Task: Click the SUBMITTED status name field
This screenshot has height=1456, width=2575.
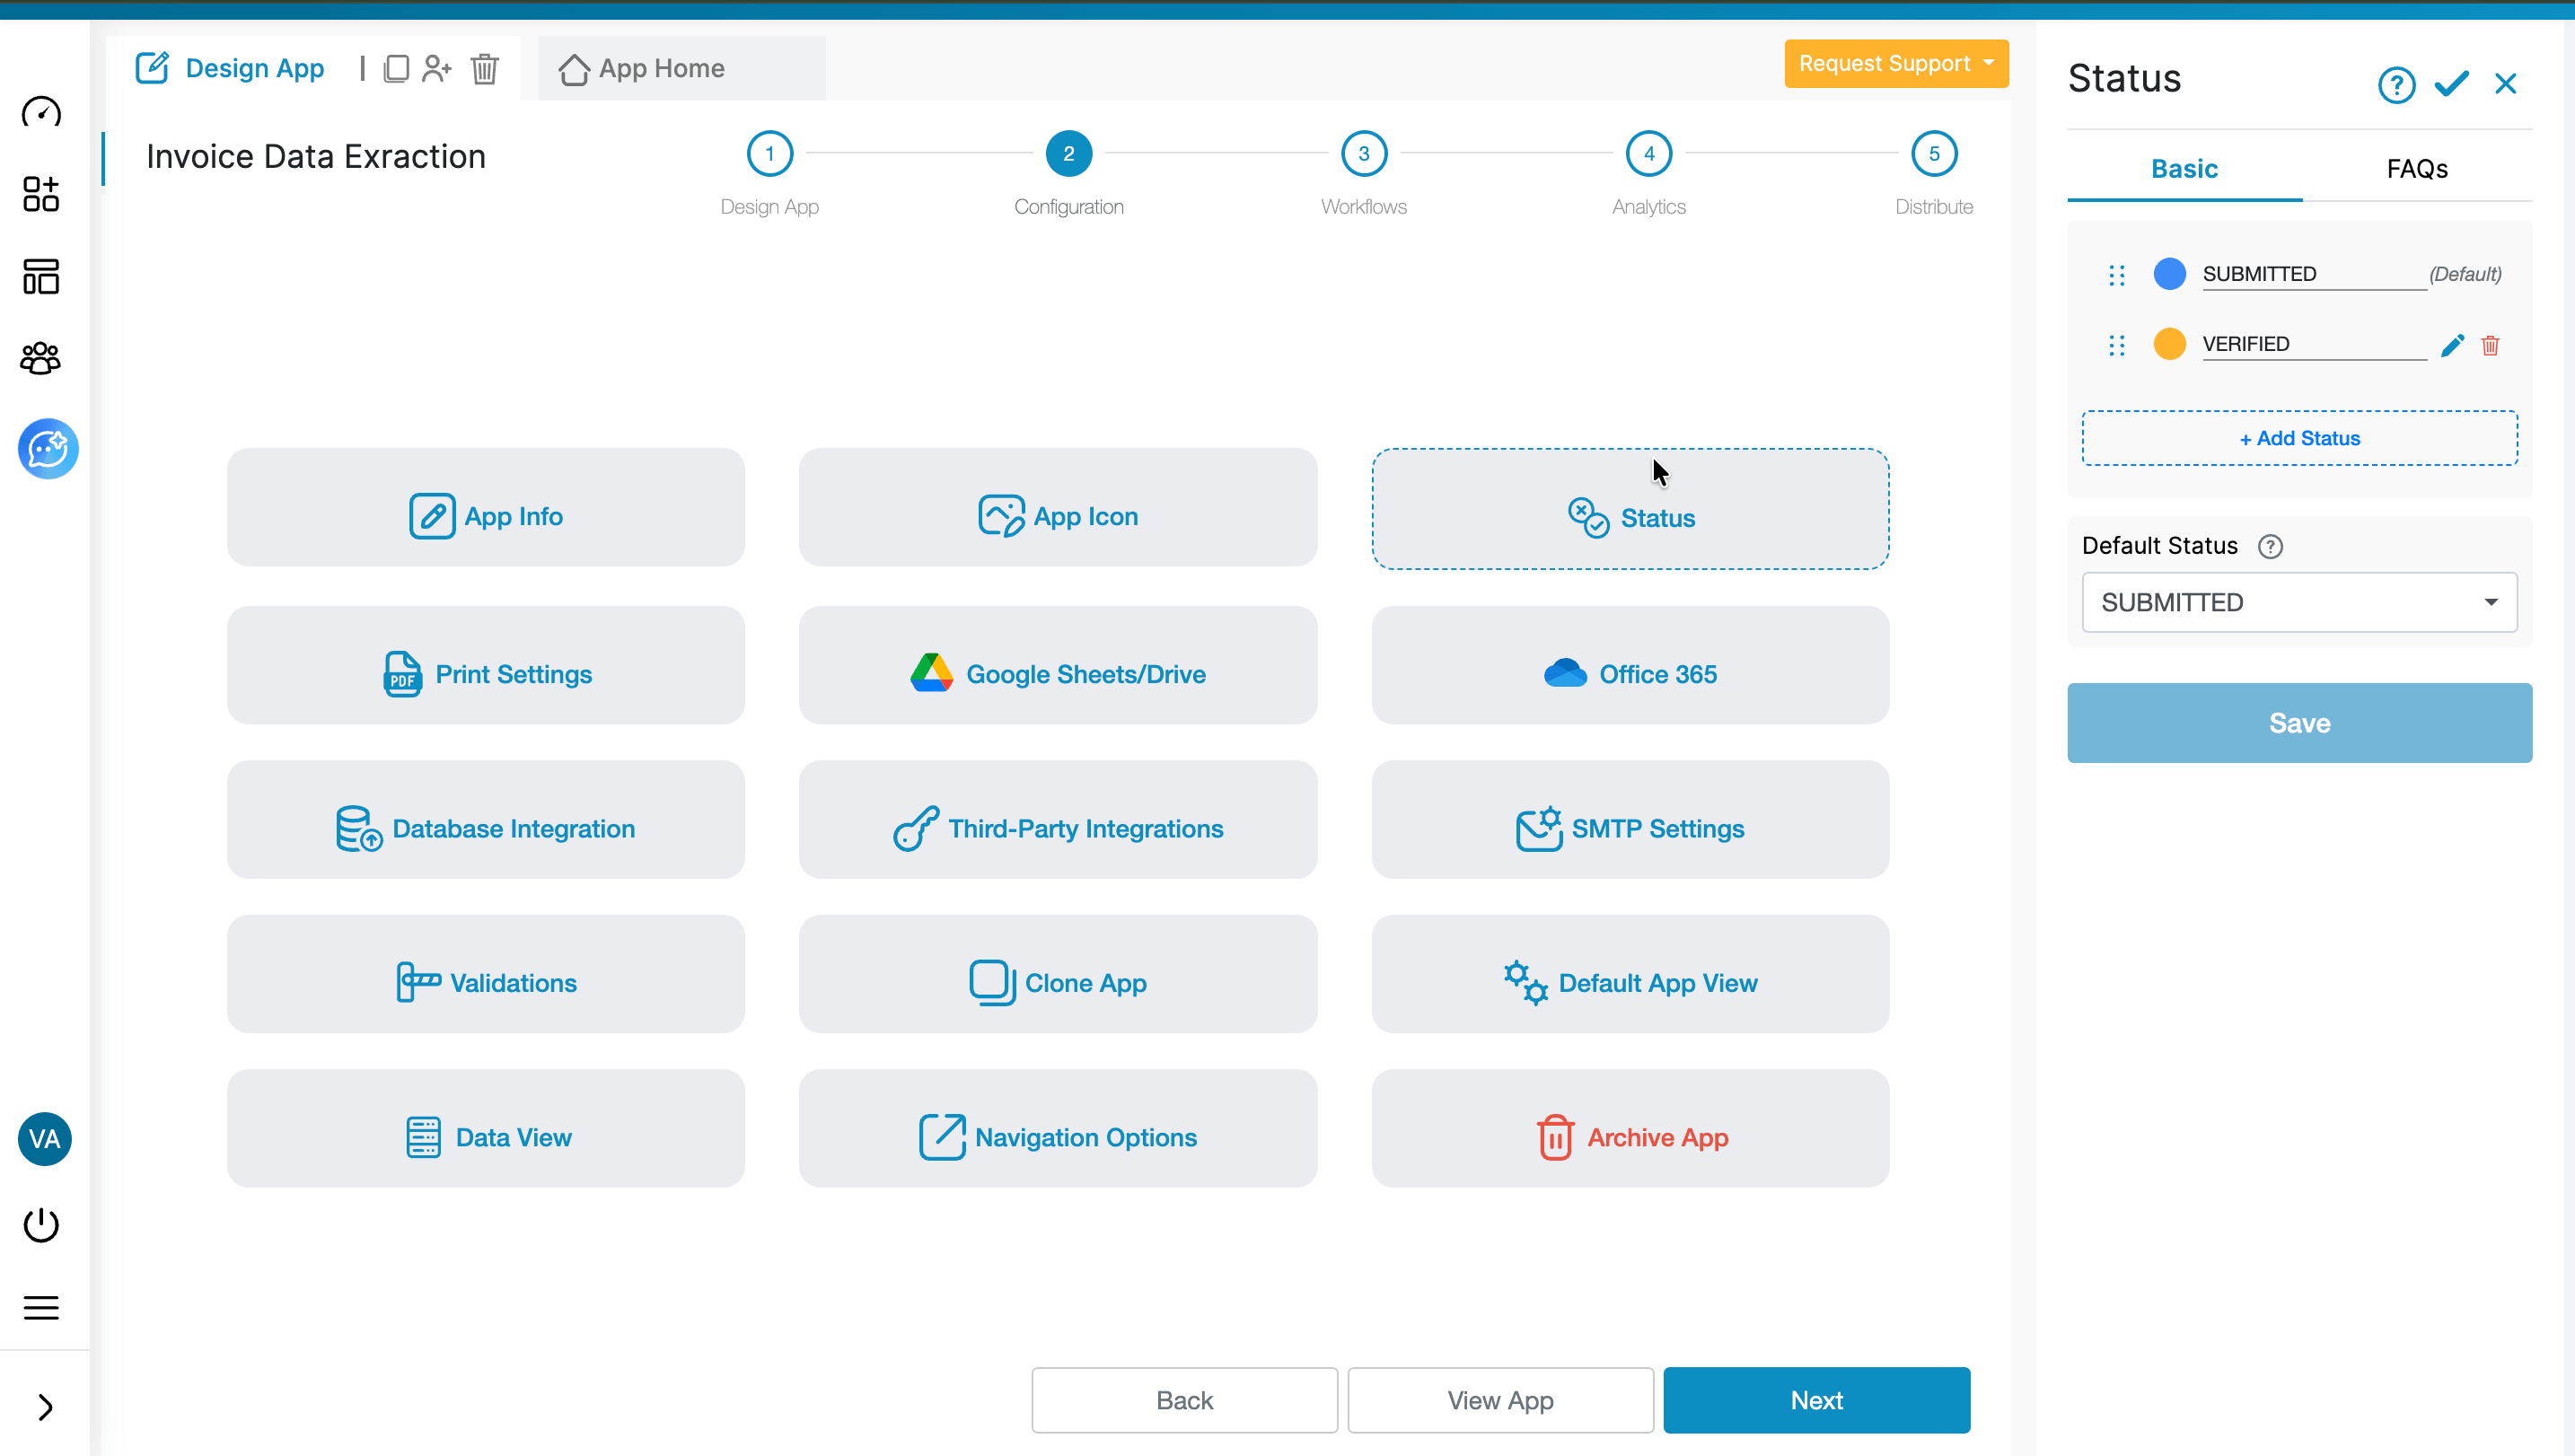Action: (2313, 274)
